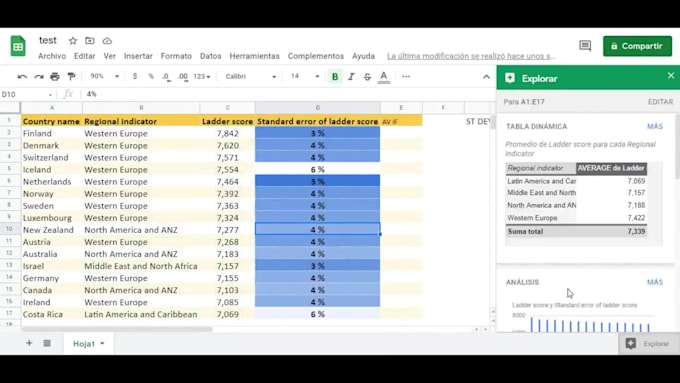This screenshot has width=680, height=383.
Task: Select the Iceland 6 % cell
Action: click(317, 169)
